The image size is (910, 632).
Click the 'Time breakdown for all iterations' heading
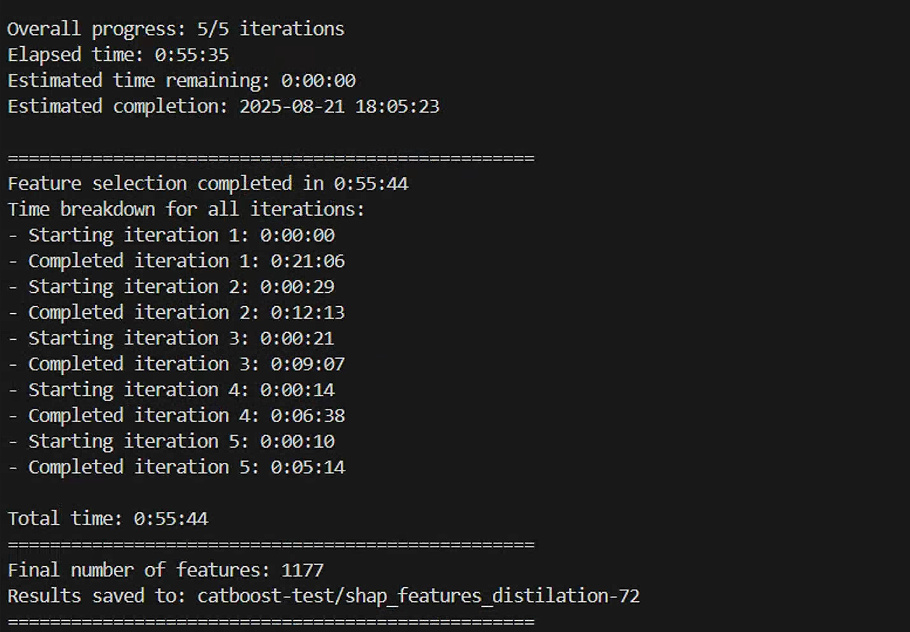pos(186,210)
